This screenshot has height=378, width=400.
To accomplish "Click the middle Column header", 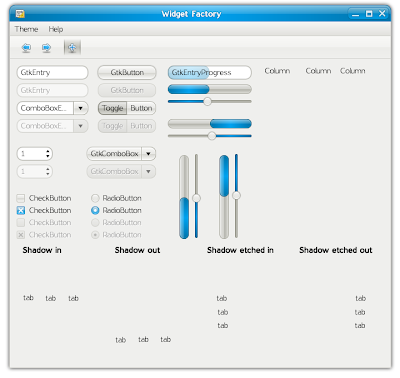I will click(x=318, y=71).
